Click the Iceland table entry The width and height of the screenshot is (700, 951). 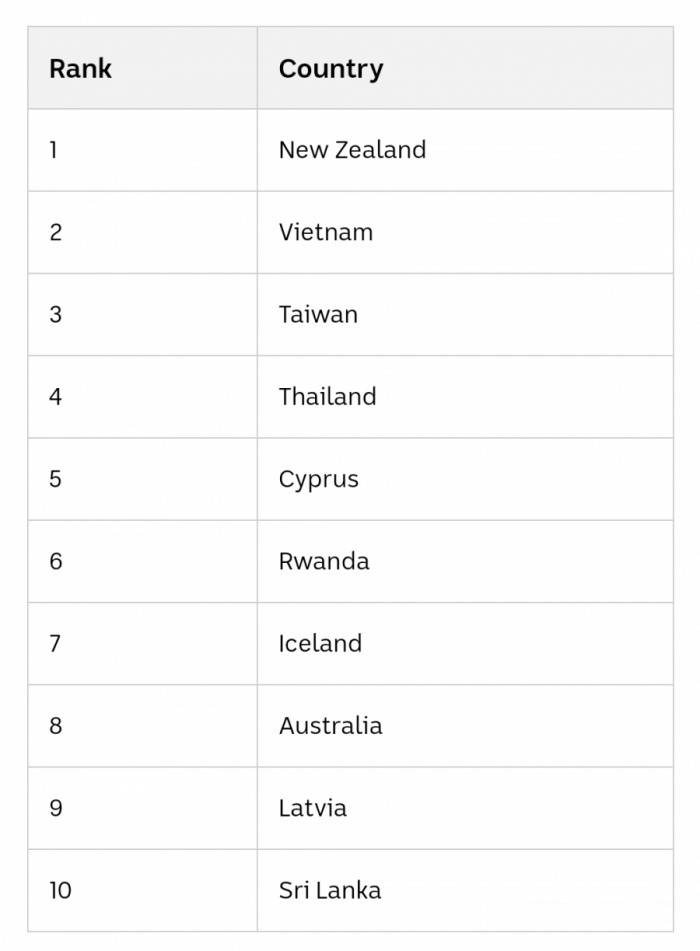tap(320, 643)
